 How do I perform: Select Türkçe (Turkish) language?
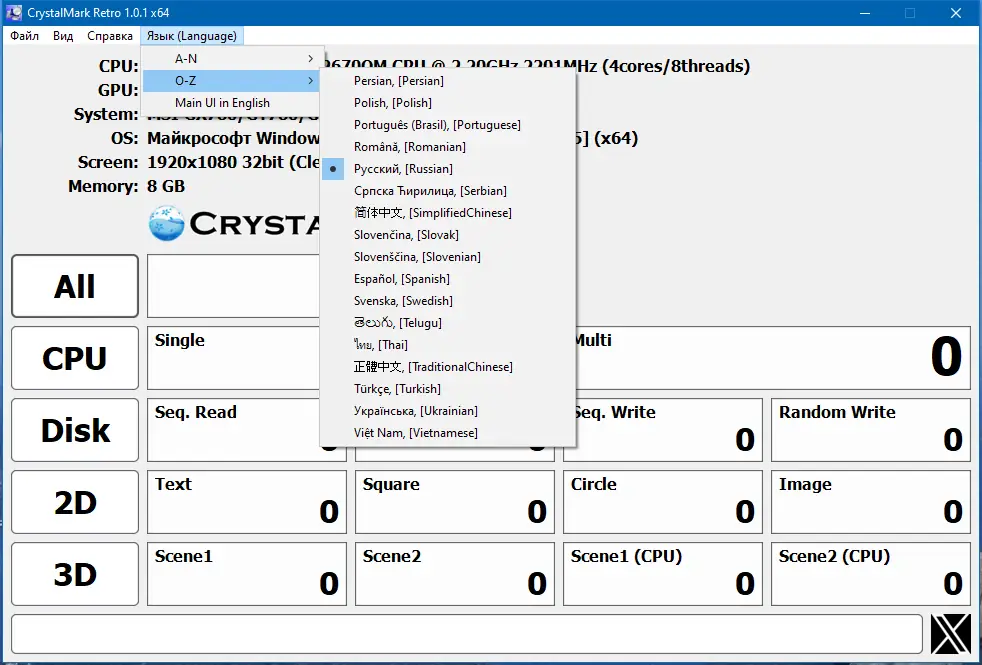point(448,389)
